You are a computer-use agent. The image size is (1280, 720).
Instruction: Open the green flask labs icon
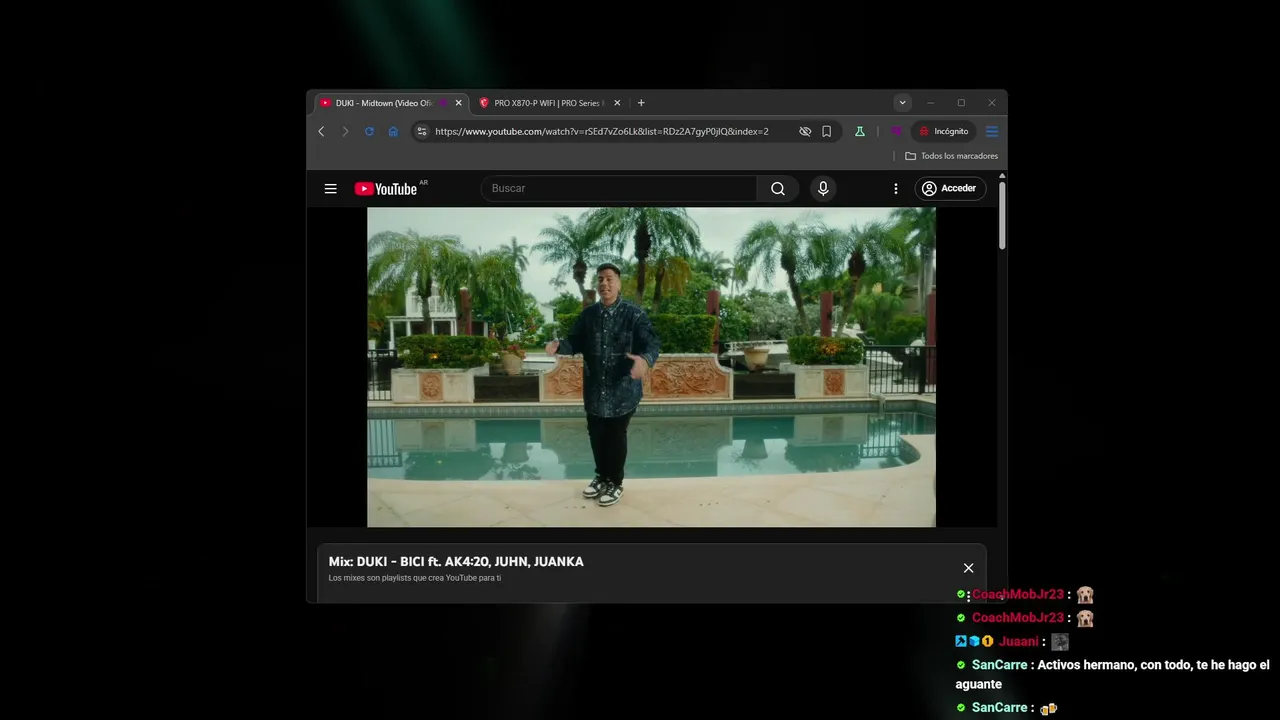click(x=859, y=131)
